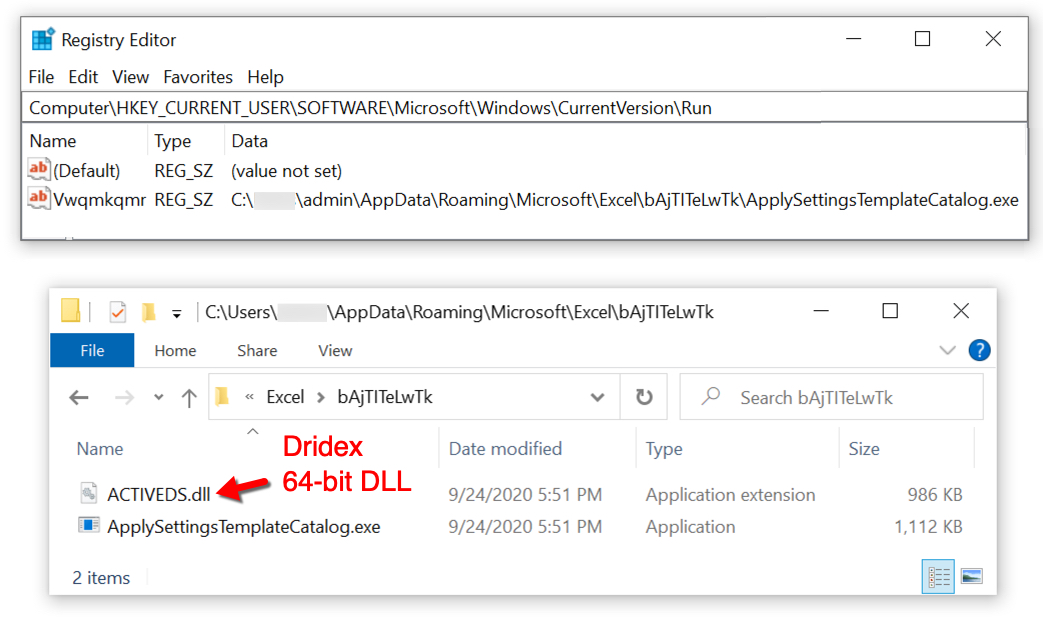The image size is (1043, 620).
Task: Click the 'Application extension' type cell
Action: click(x=730, y=494)
